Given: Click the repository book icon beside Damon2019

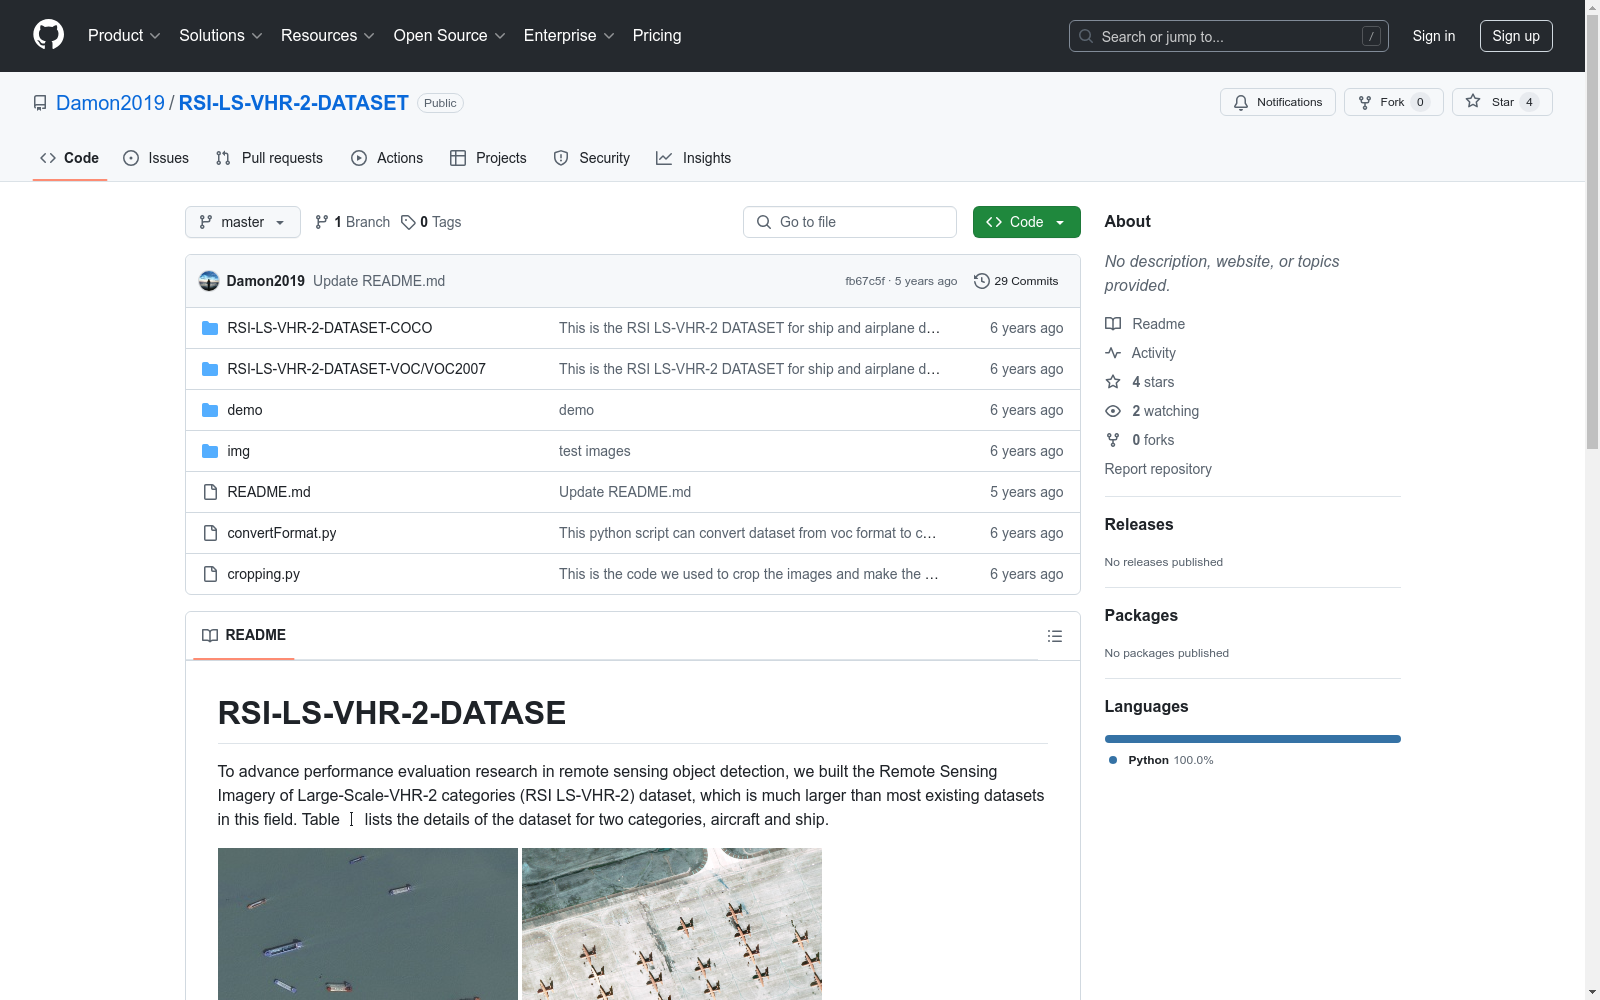Looking at the screenshot, I should 40,103.
